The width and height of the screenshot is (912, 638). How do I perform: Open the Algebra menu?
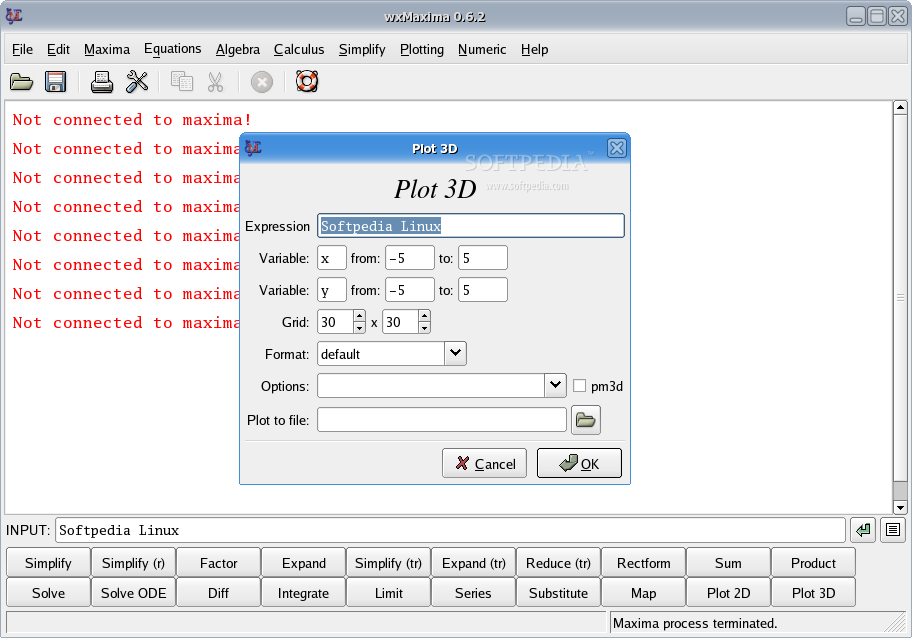pos(238,49)
